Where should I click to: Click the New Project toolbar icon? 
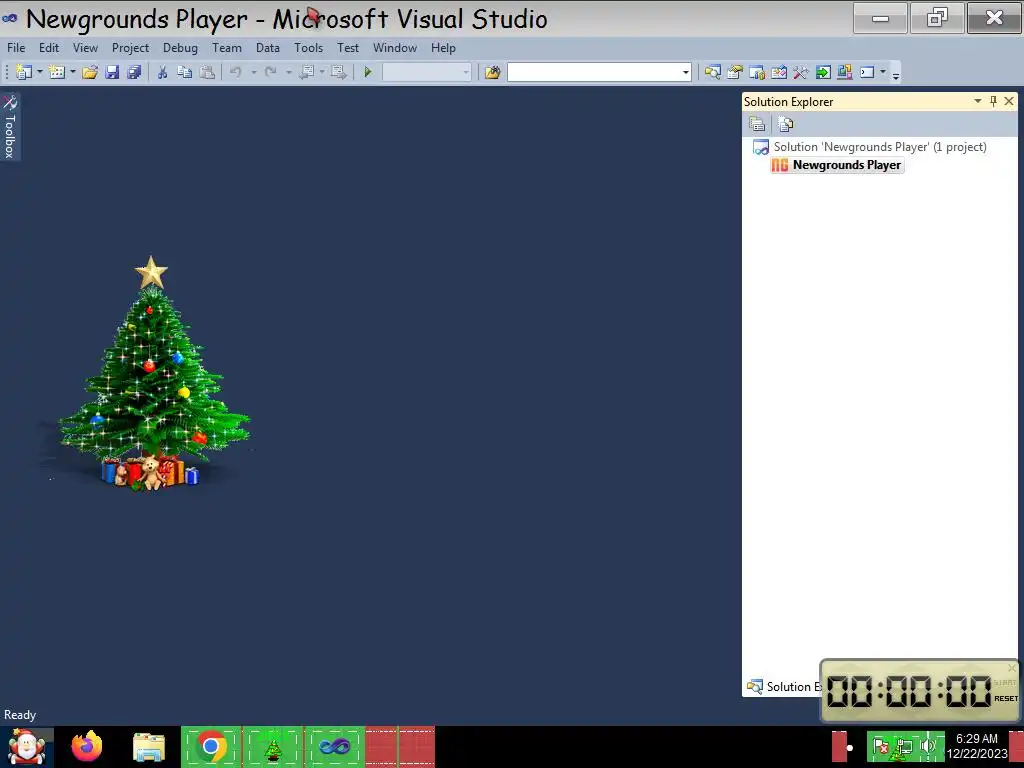click(24, 72)
